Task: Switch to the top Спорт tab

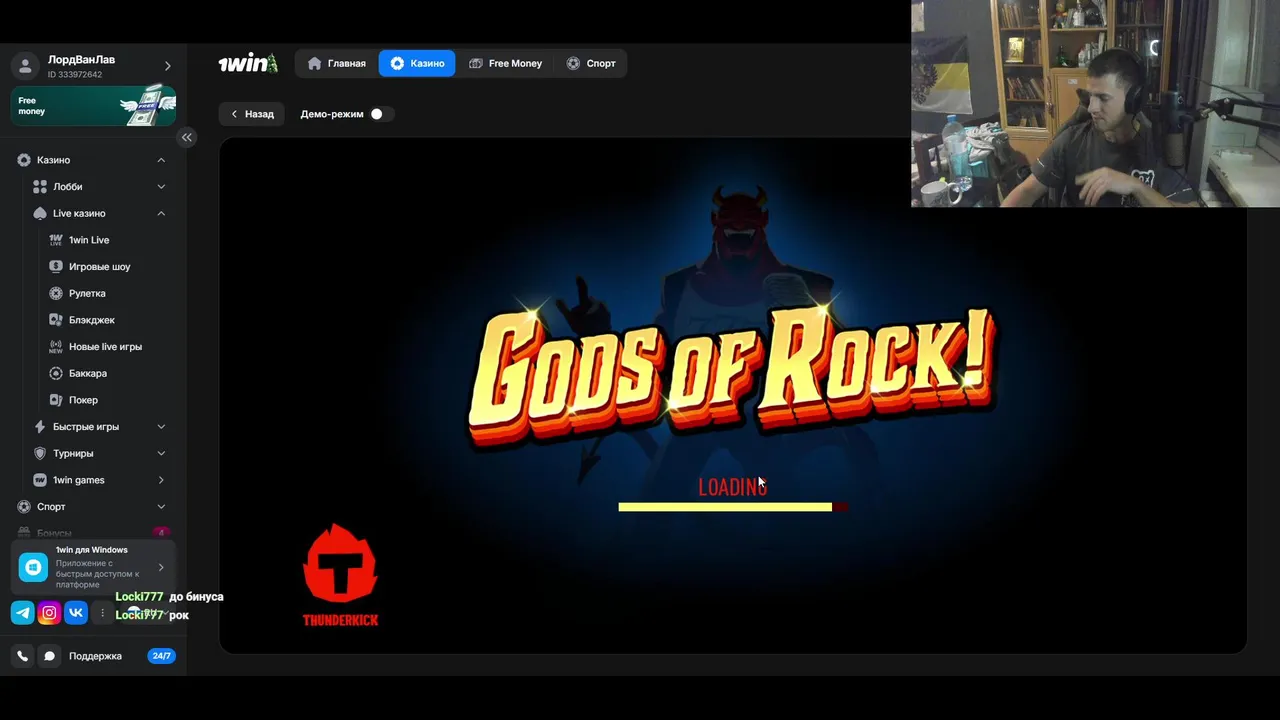Action: pyautogui.click(x=590, y=63)
